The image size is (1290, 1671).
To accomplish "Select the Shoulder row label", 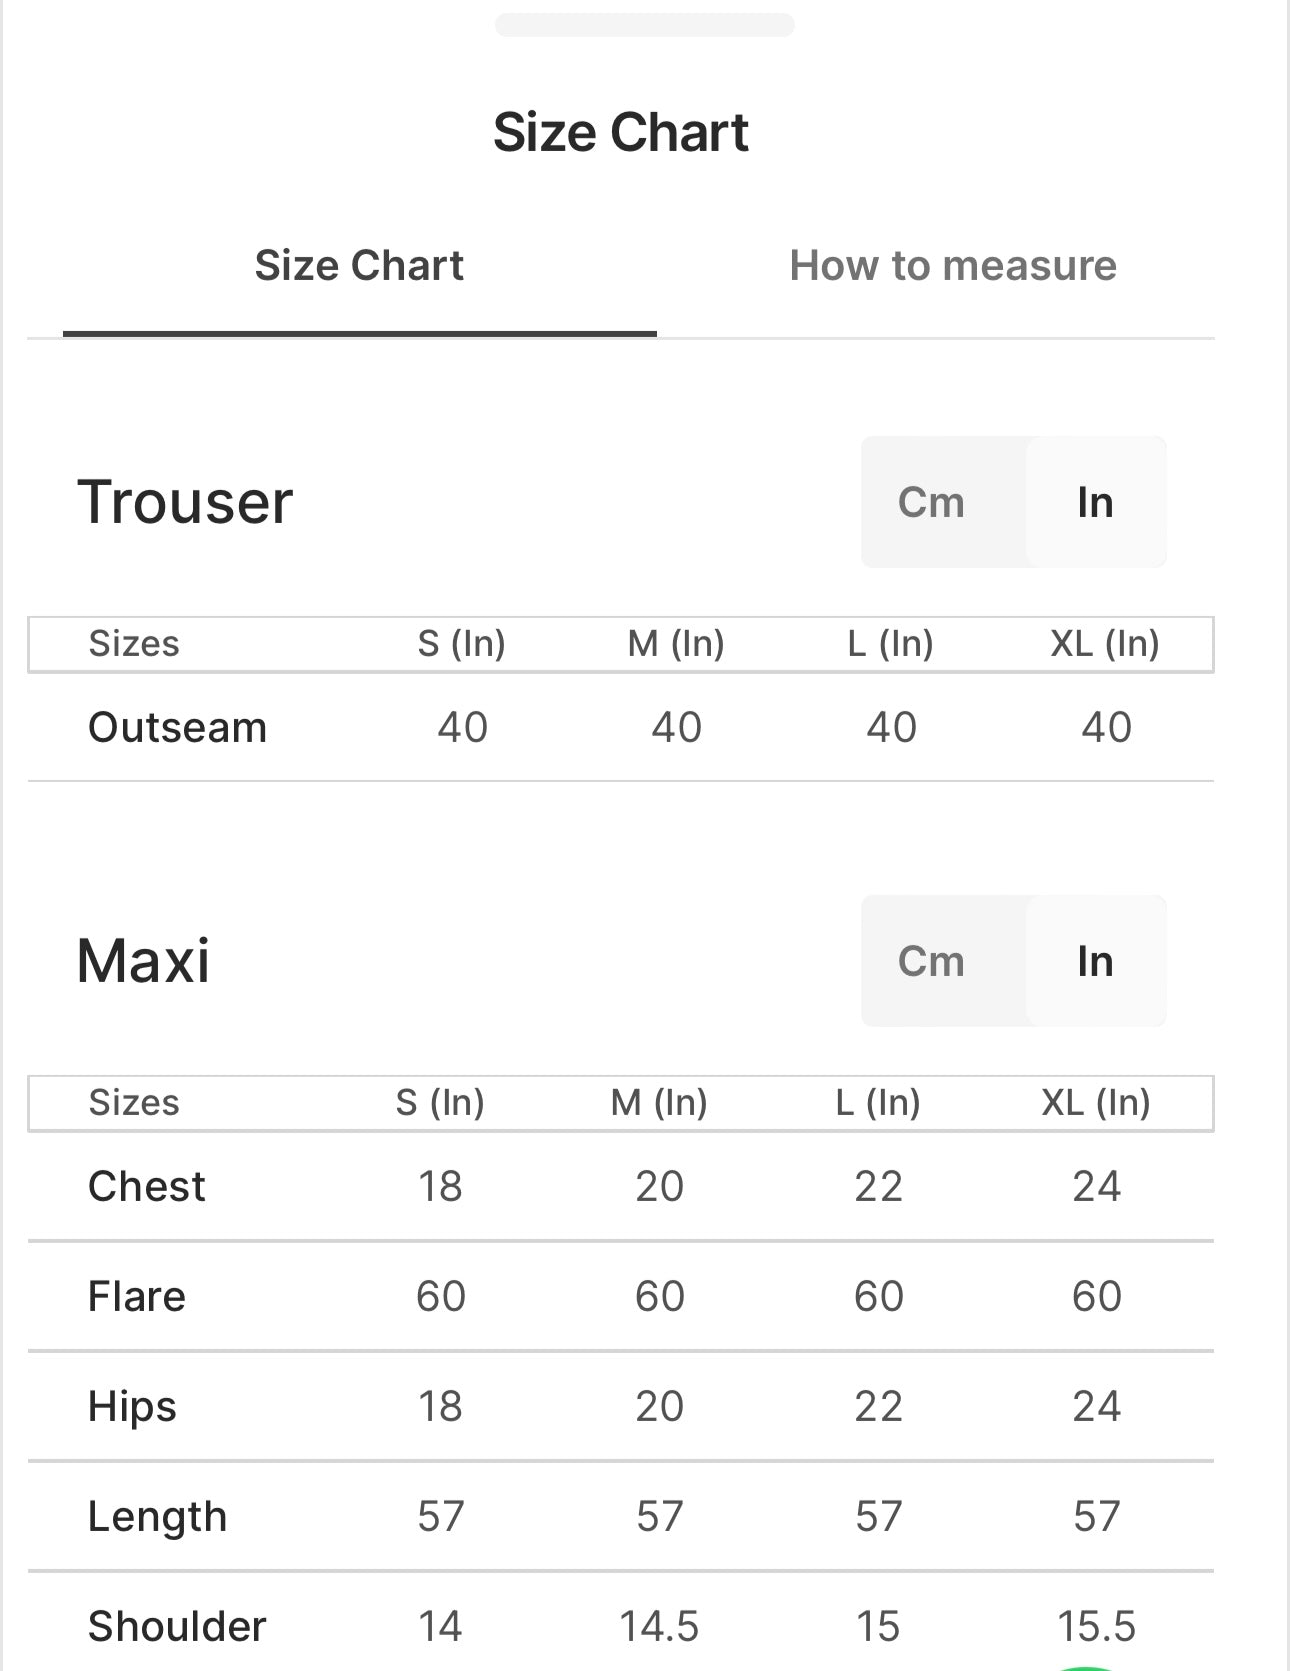I will (177, 1626).
